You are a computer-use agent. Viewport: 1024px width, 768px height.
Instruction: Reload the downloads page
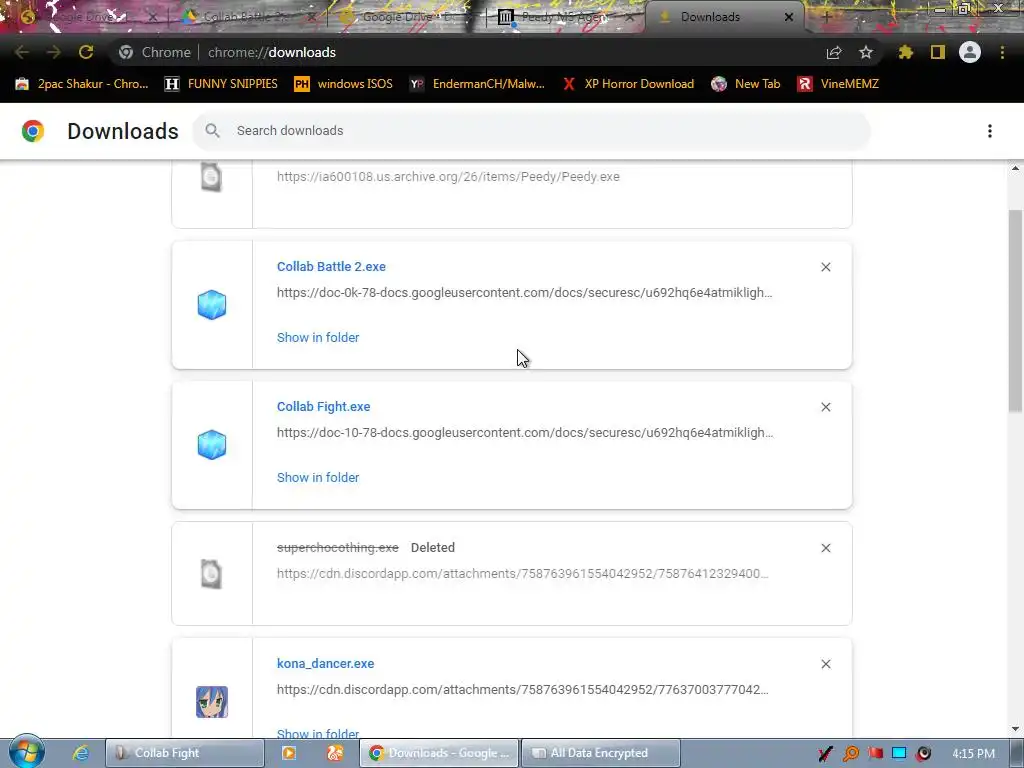tap(86, 52)
